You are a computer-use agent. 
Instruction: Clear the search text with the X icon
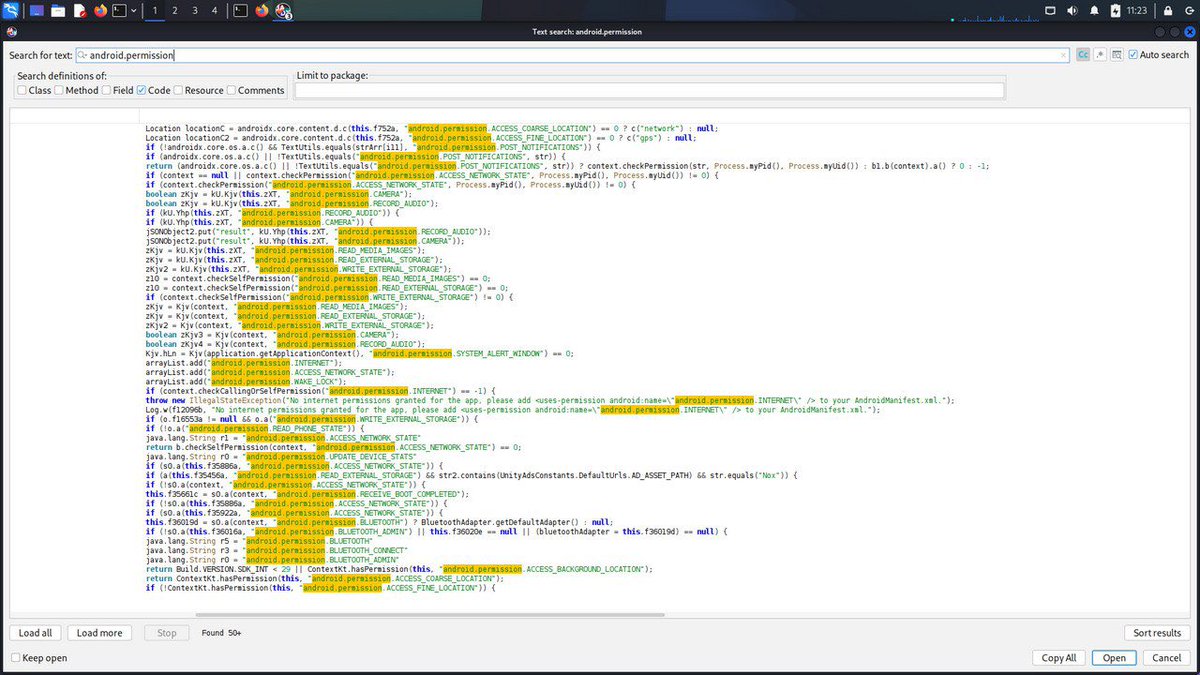pos(1063,55)
